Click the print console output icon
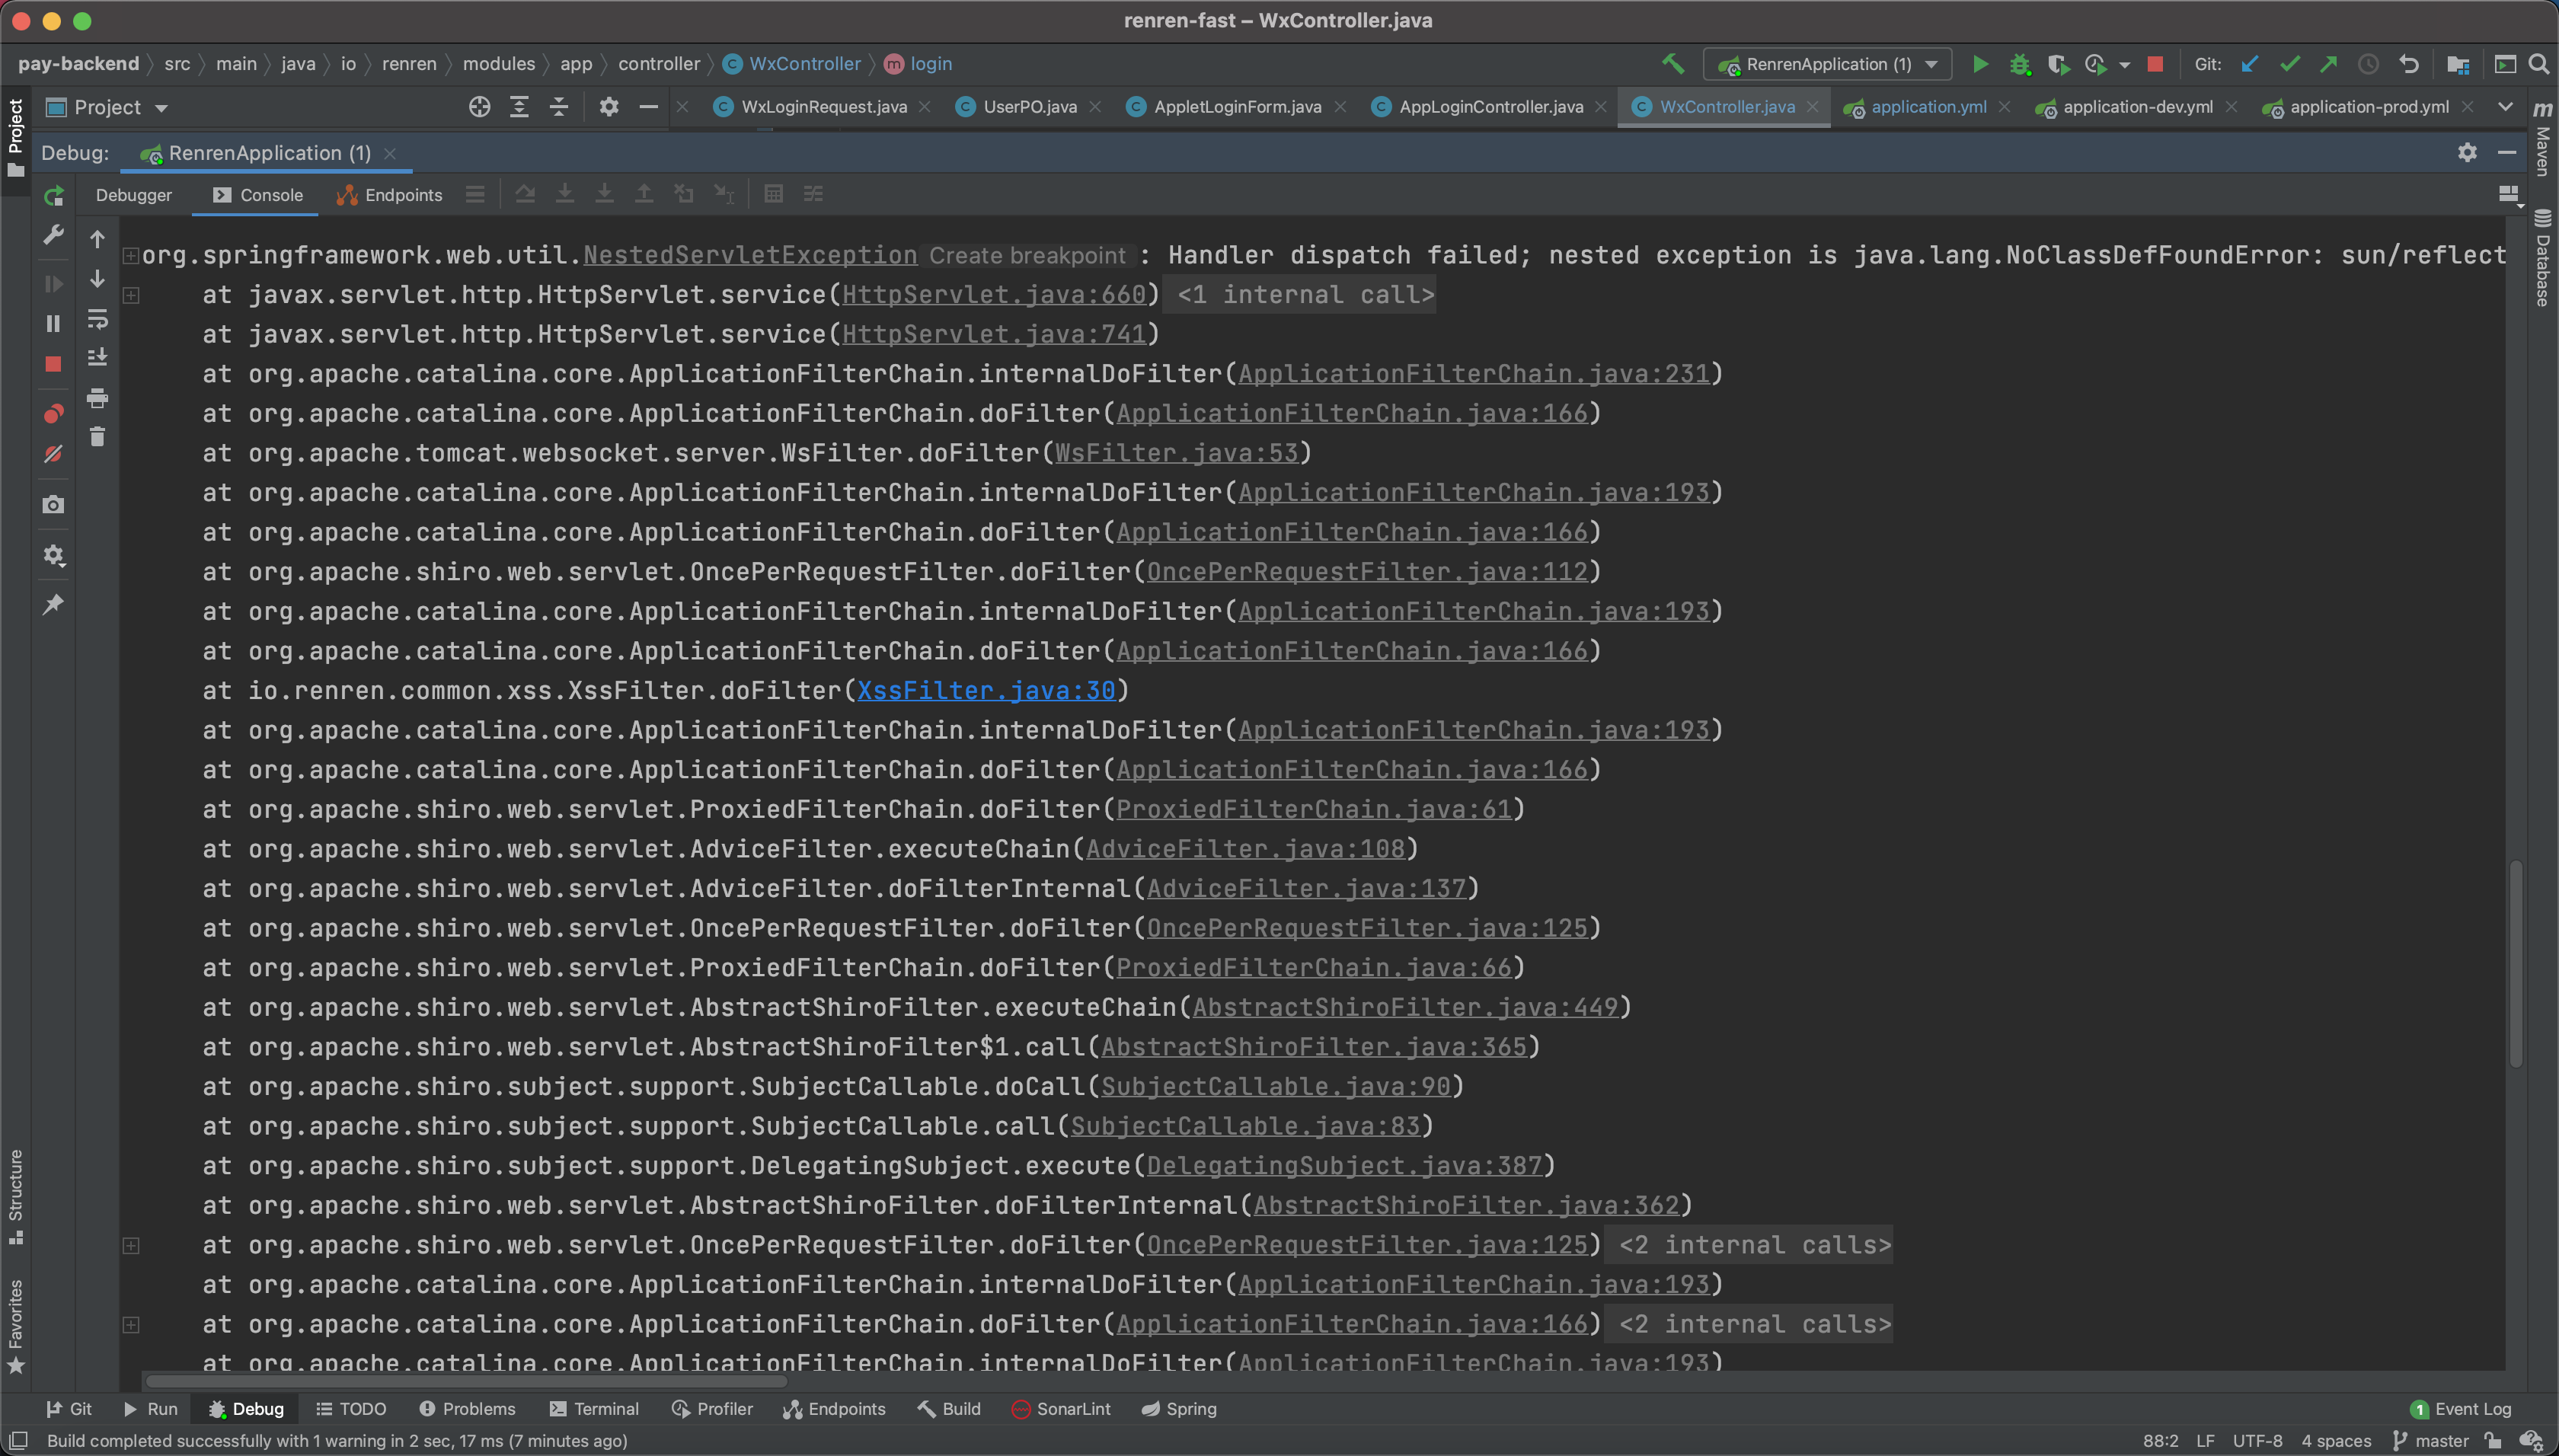Screen dimensions: 2559x1456 click(x=97, y=398)
